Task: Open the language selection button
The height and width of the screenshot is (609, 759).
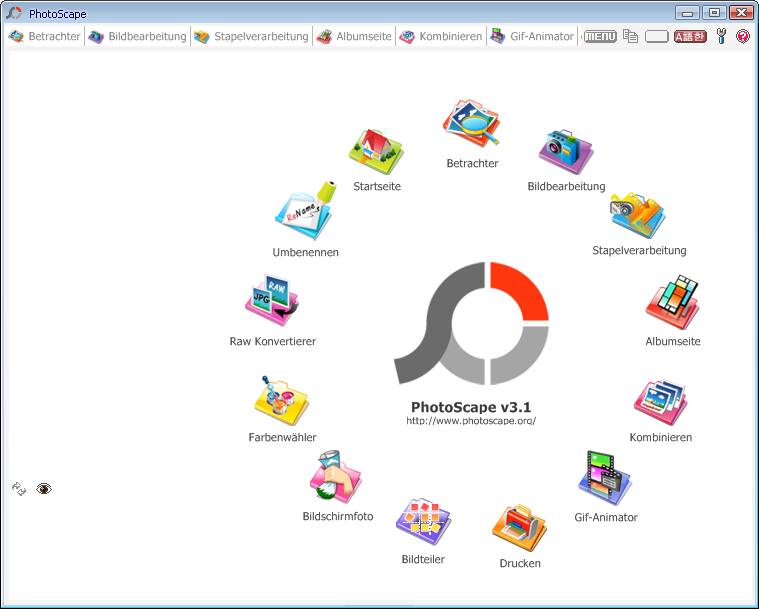Action: point(690,36)
